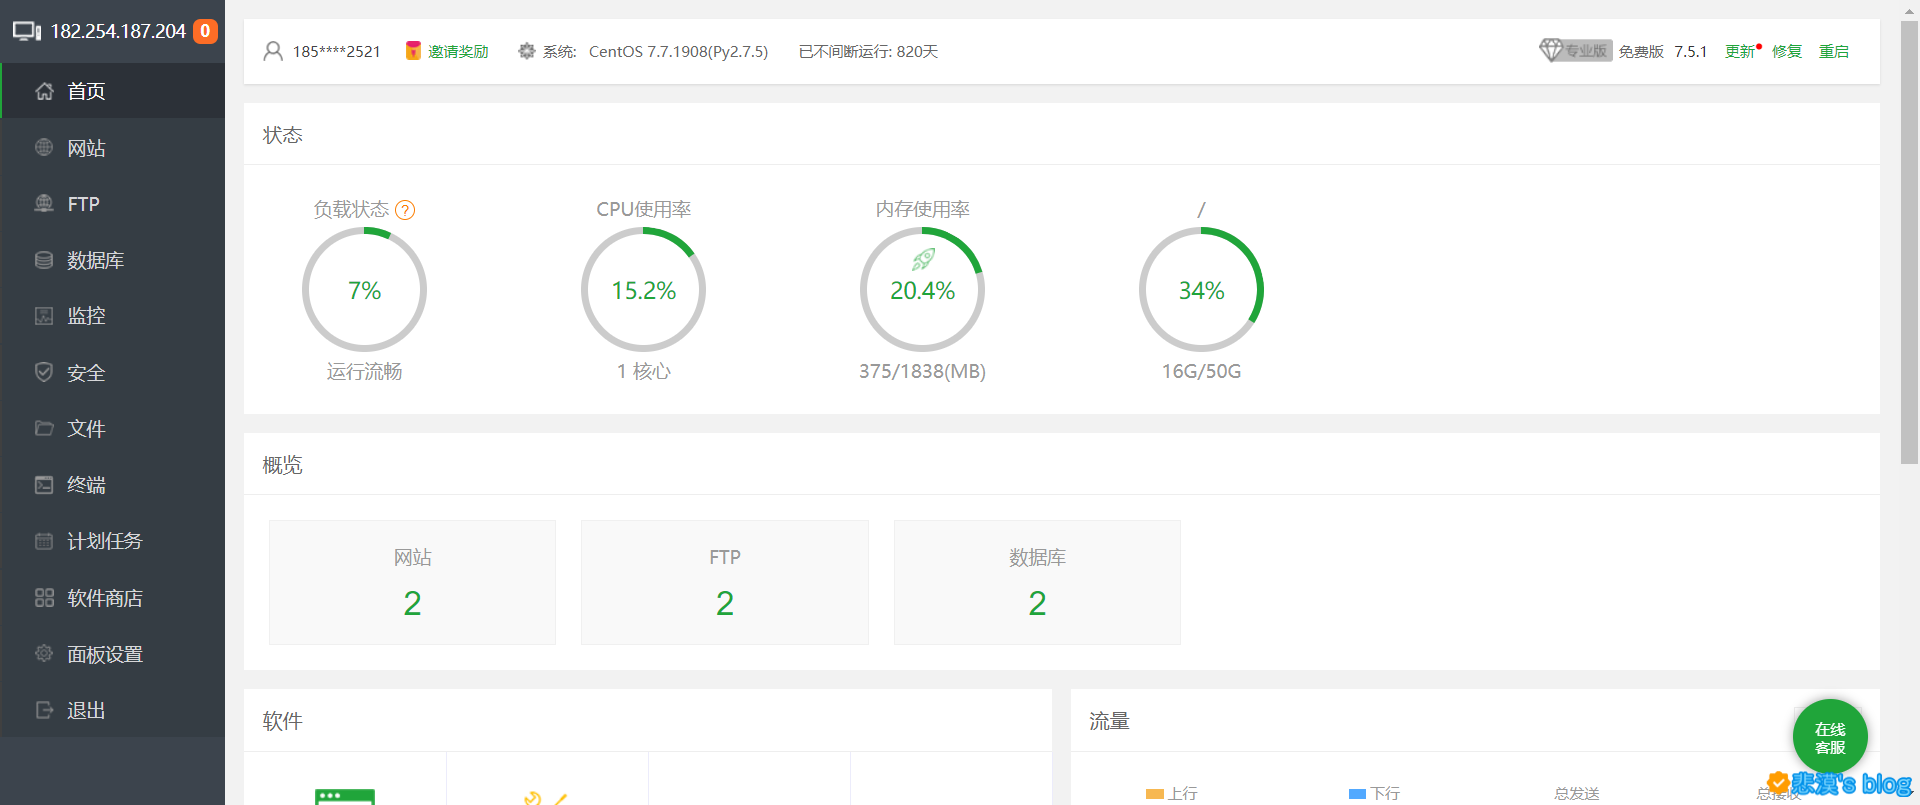The image size is (1920, 805).
Task: Click the 运行流畅 status text
Action: pyautogui.click(x=364, y=371)
